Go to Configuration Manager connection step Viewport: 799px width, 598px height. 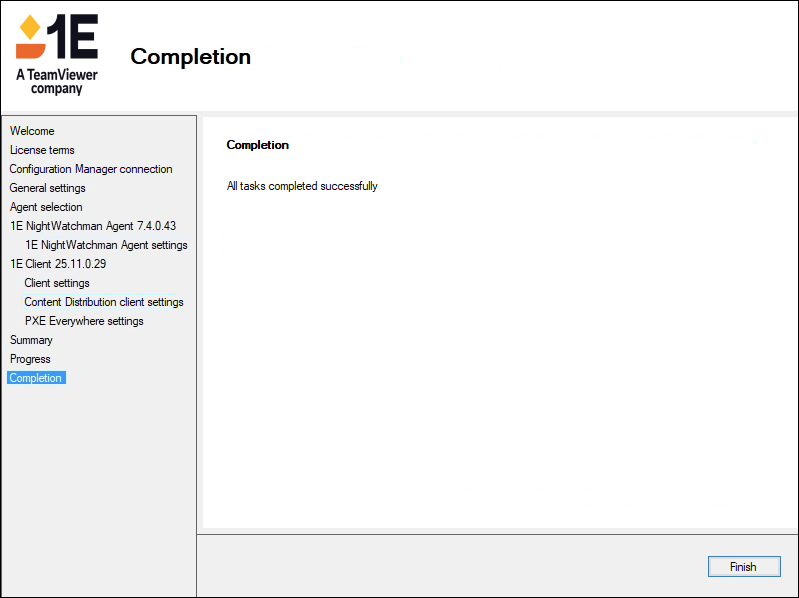pos(91,169)
